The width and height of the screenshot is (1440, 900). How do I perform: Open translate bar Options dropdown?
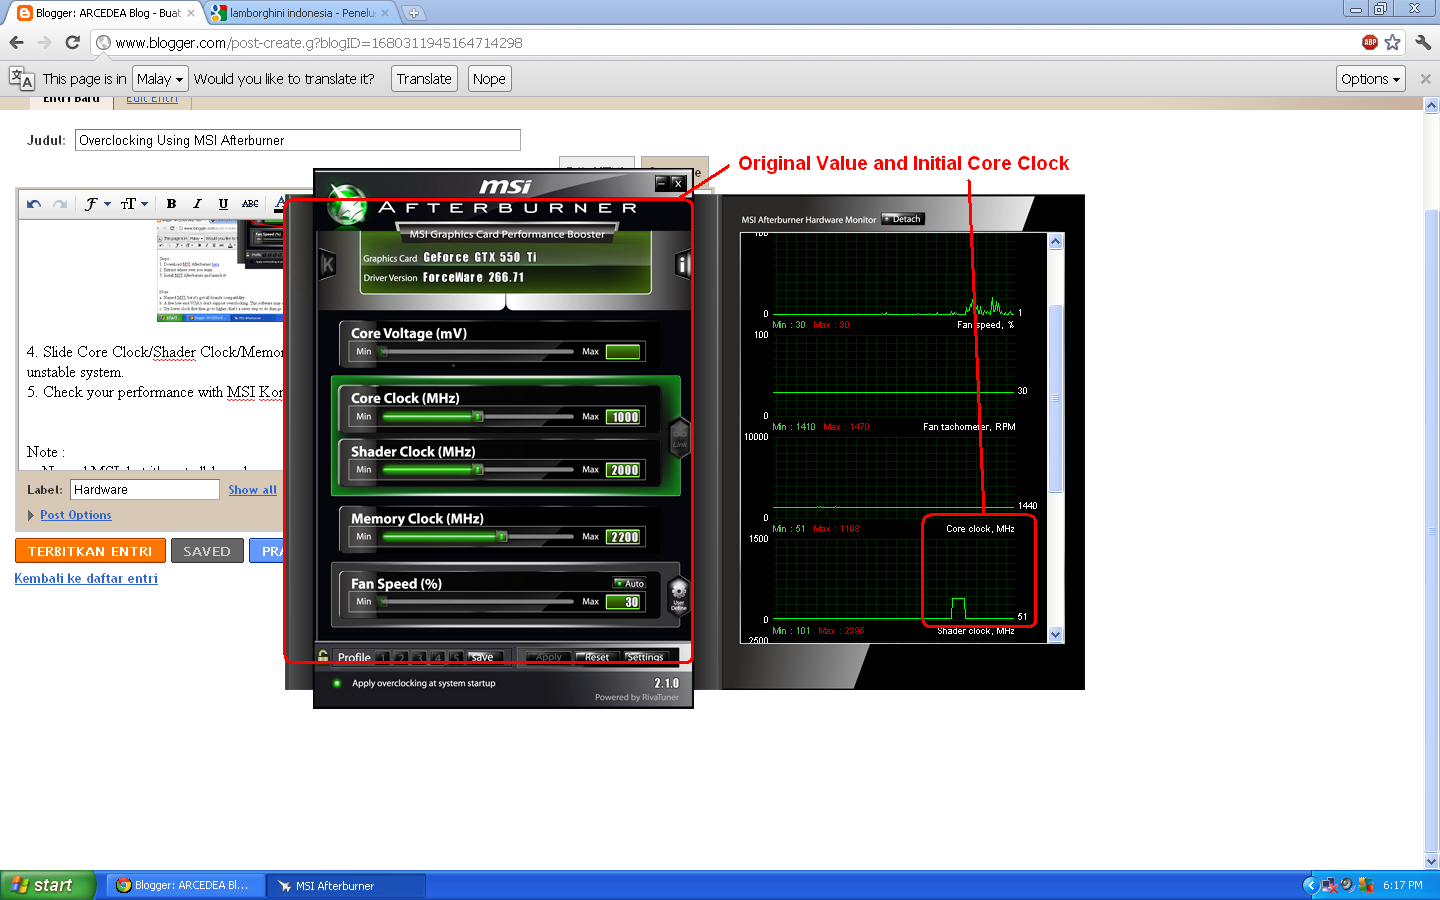coord(1371,79)
